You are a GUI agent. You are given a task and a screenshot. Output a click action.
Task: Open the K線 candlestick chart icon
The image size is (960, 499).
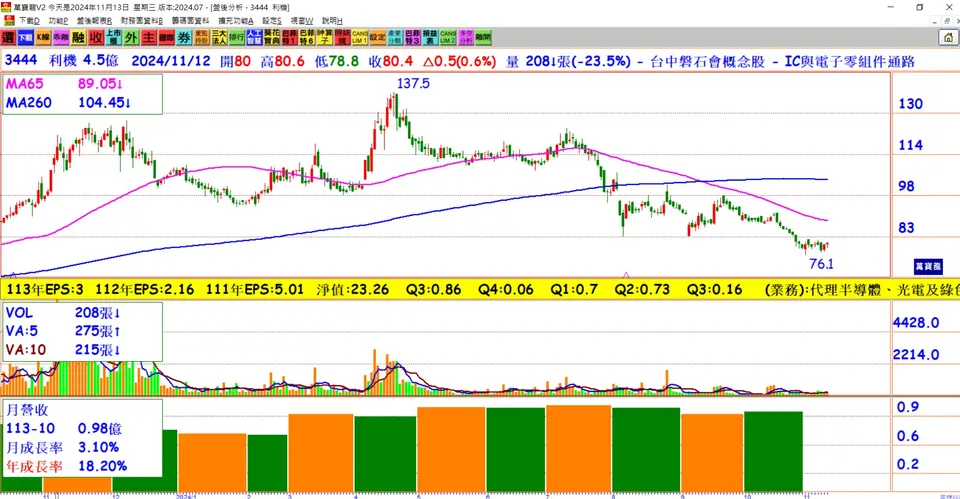coord(43,37)
